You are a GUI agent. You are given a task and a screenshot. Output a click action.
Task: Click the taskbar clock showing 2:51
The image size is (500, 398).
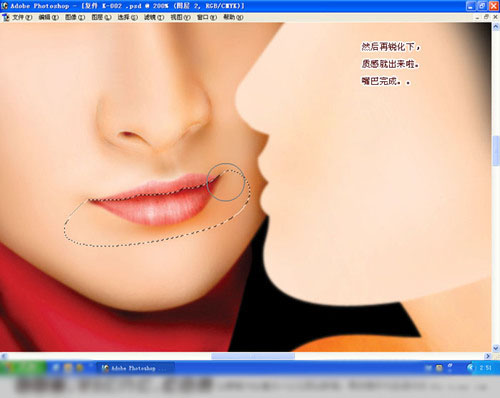point(485,368)
